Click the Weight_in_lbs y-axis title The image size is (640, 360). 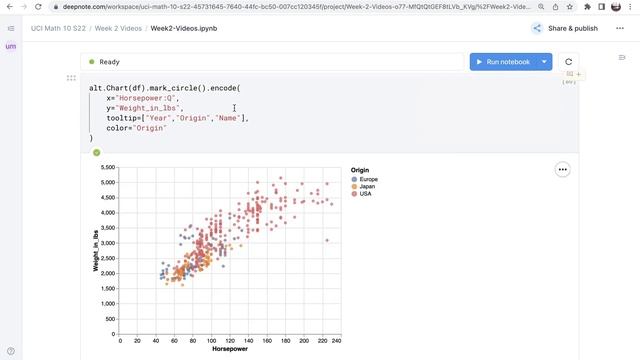coord(96,251)
